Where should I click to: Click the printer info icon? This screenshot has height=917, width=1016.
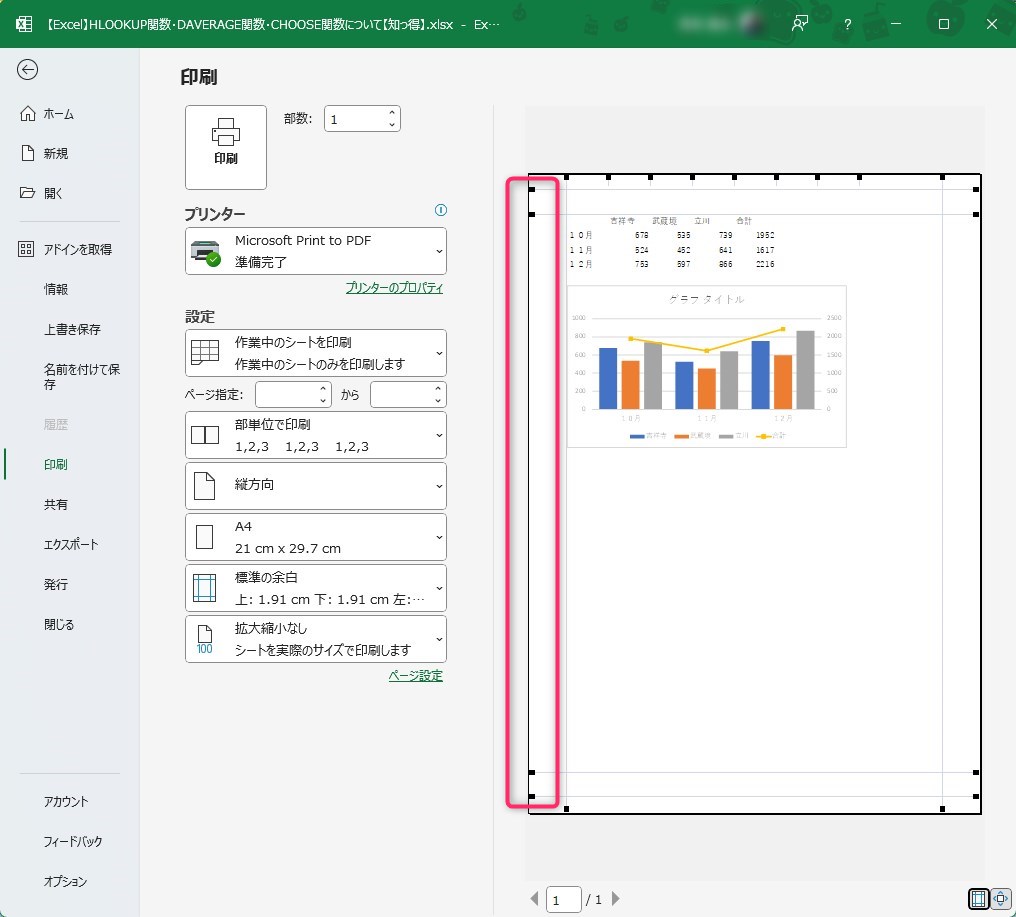pyautogui.click(x=441, y=210)
